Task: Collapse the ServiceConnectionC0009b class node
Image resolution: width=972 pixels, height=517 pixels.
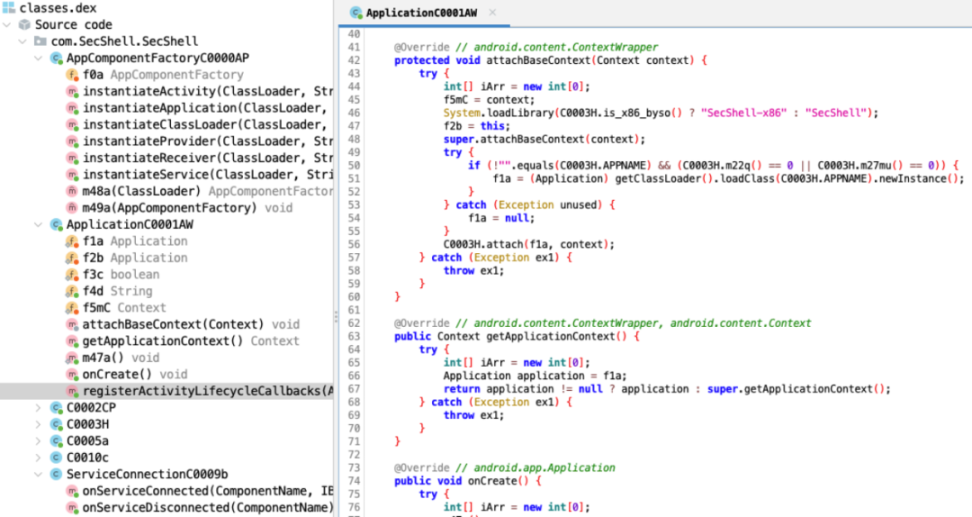Action: [x=39, y=474]
